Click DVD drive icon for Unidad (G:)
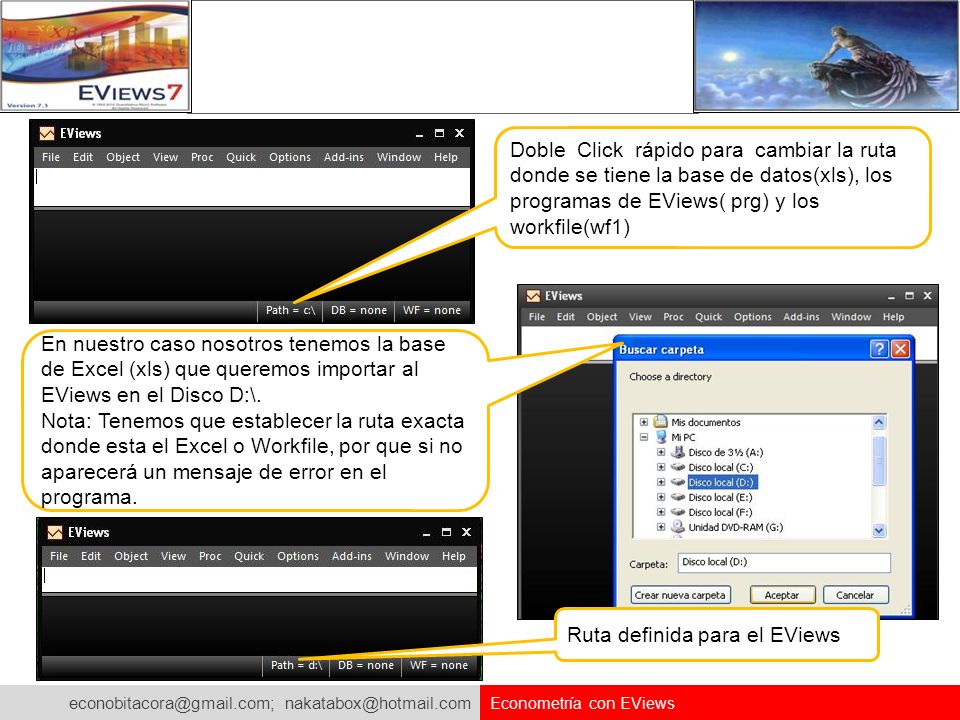Image resolution: width=960 pixels, height=720 pixels. (677, 527)
